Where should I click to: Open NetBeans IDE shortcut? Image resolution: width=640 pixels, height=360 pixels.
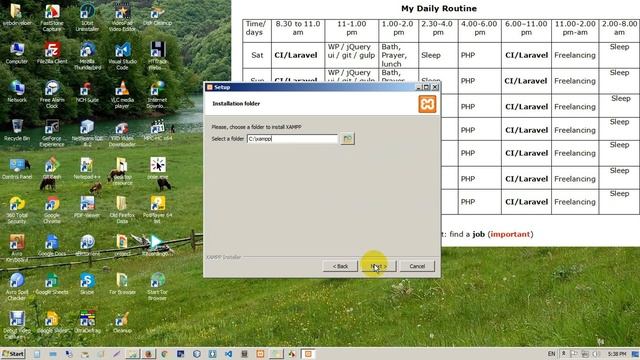point(87,133)
